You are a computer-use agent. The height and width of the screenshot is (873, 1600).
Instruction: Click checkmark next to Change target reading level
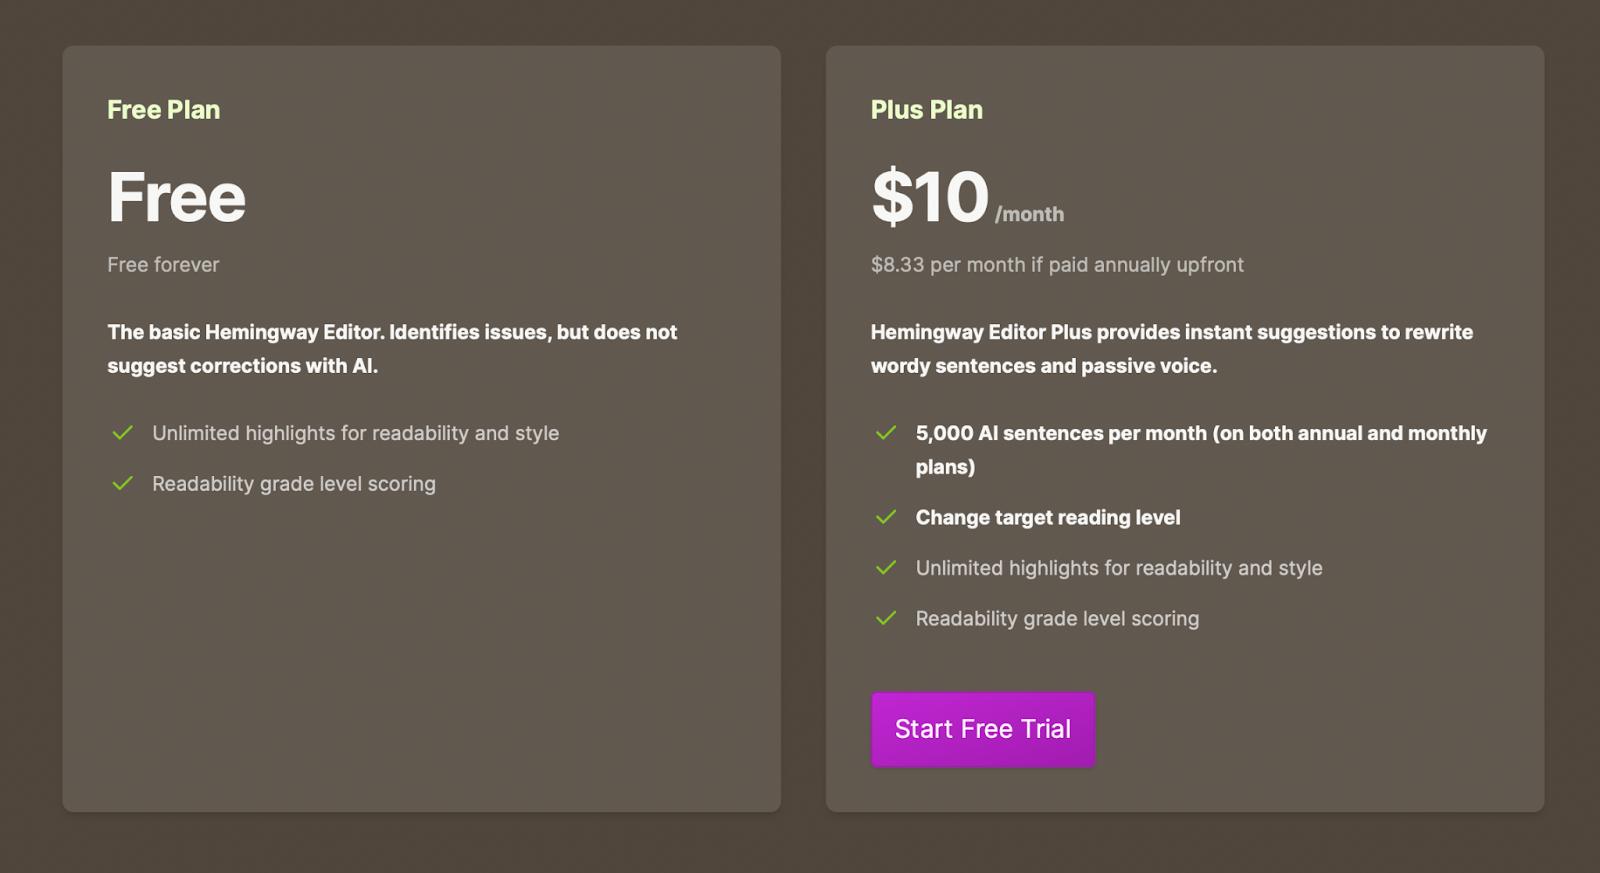tap(886, 517)
